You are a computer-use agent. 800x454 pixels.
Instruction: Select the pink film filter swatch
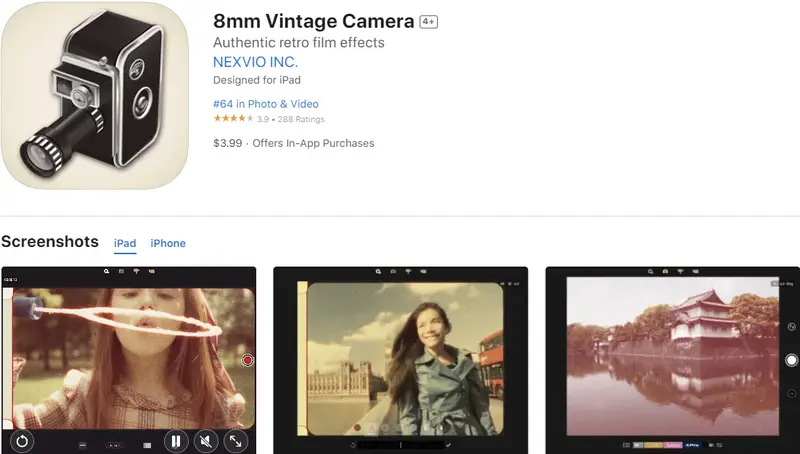(x=673, y=444)
